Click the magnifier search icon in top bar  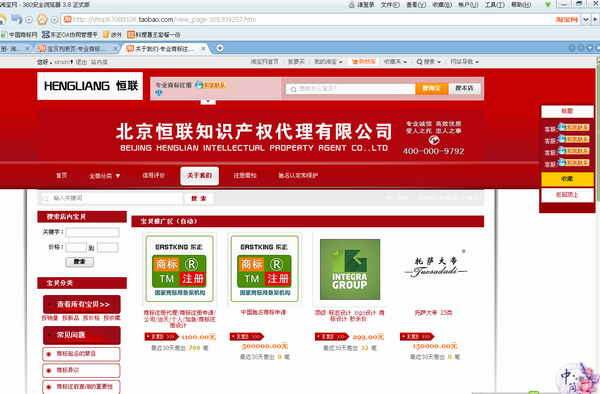pos(419,62)
